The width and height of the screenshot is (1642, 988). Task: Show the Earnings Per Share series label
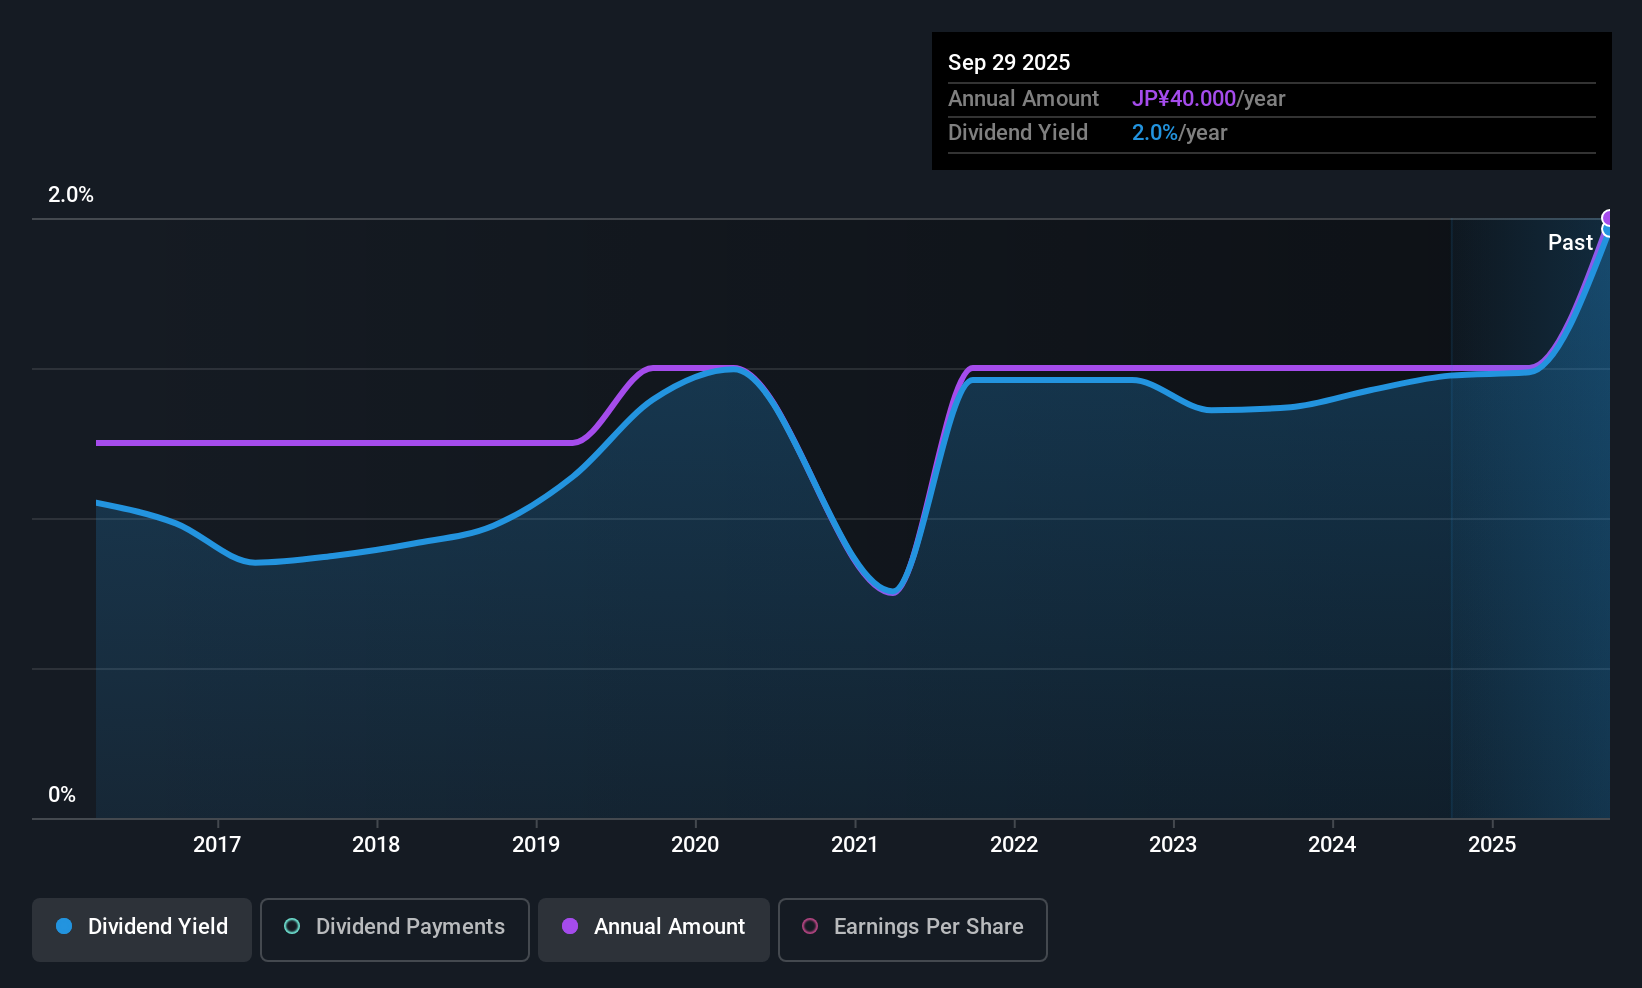[928, 927]
